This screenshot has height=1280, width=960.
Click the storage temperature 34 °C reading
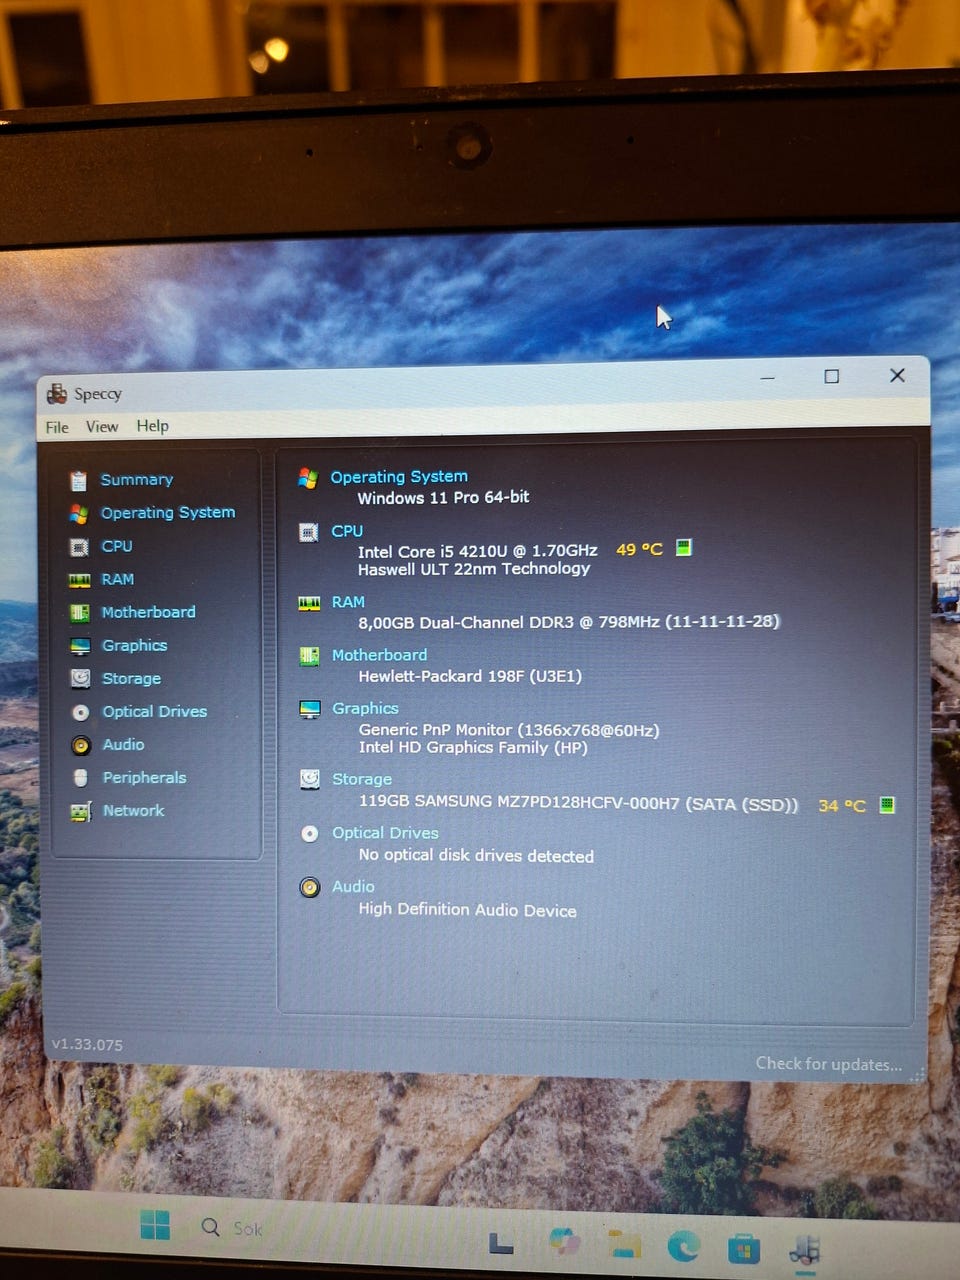click(x=842, y=805)
